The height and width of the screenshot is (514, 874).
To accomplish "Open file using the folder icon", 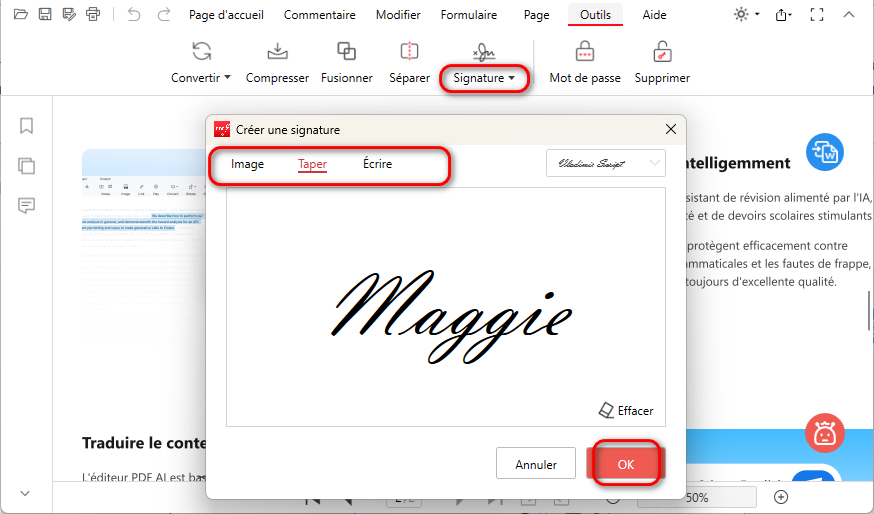I will [21, 14].
